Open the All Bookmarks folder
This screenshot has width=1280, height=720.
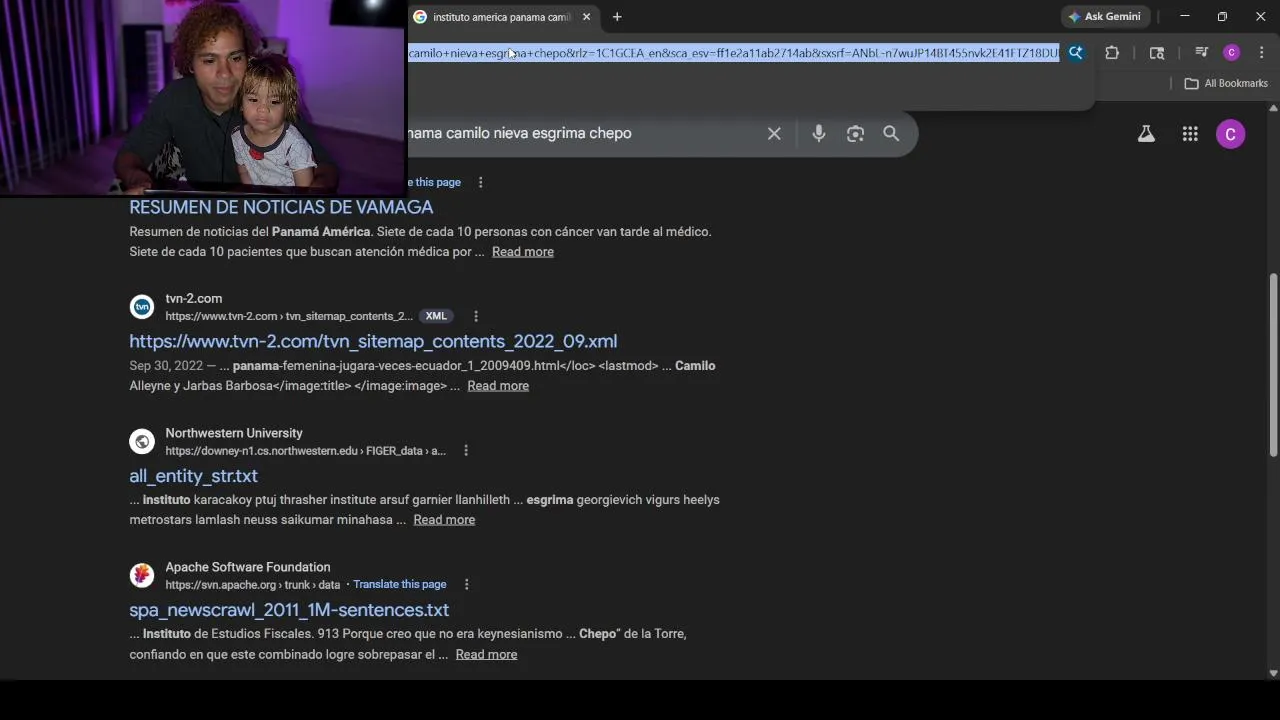1226,83
